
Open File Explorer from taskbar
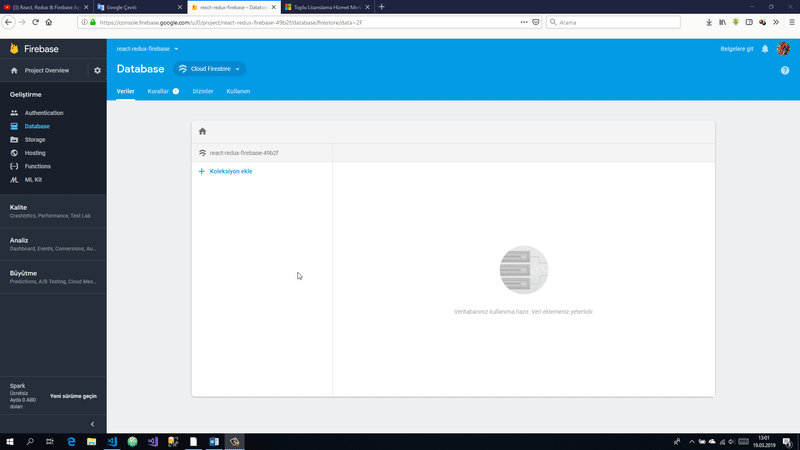tap(91, 441)
